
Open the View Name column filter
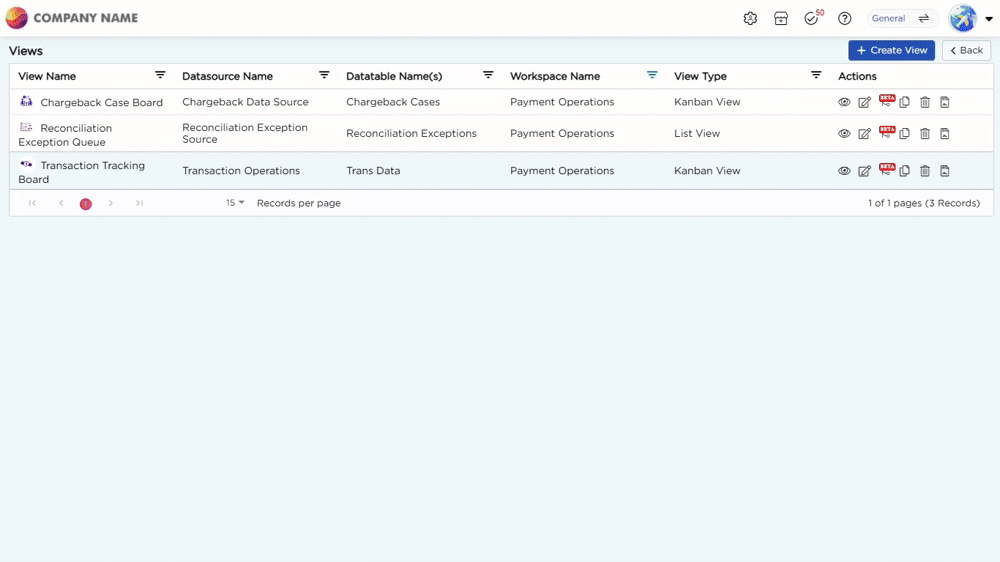160,75
